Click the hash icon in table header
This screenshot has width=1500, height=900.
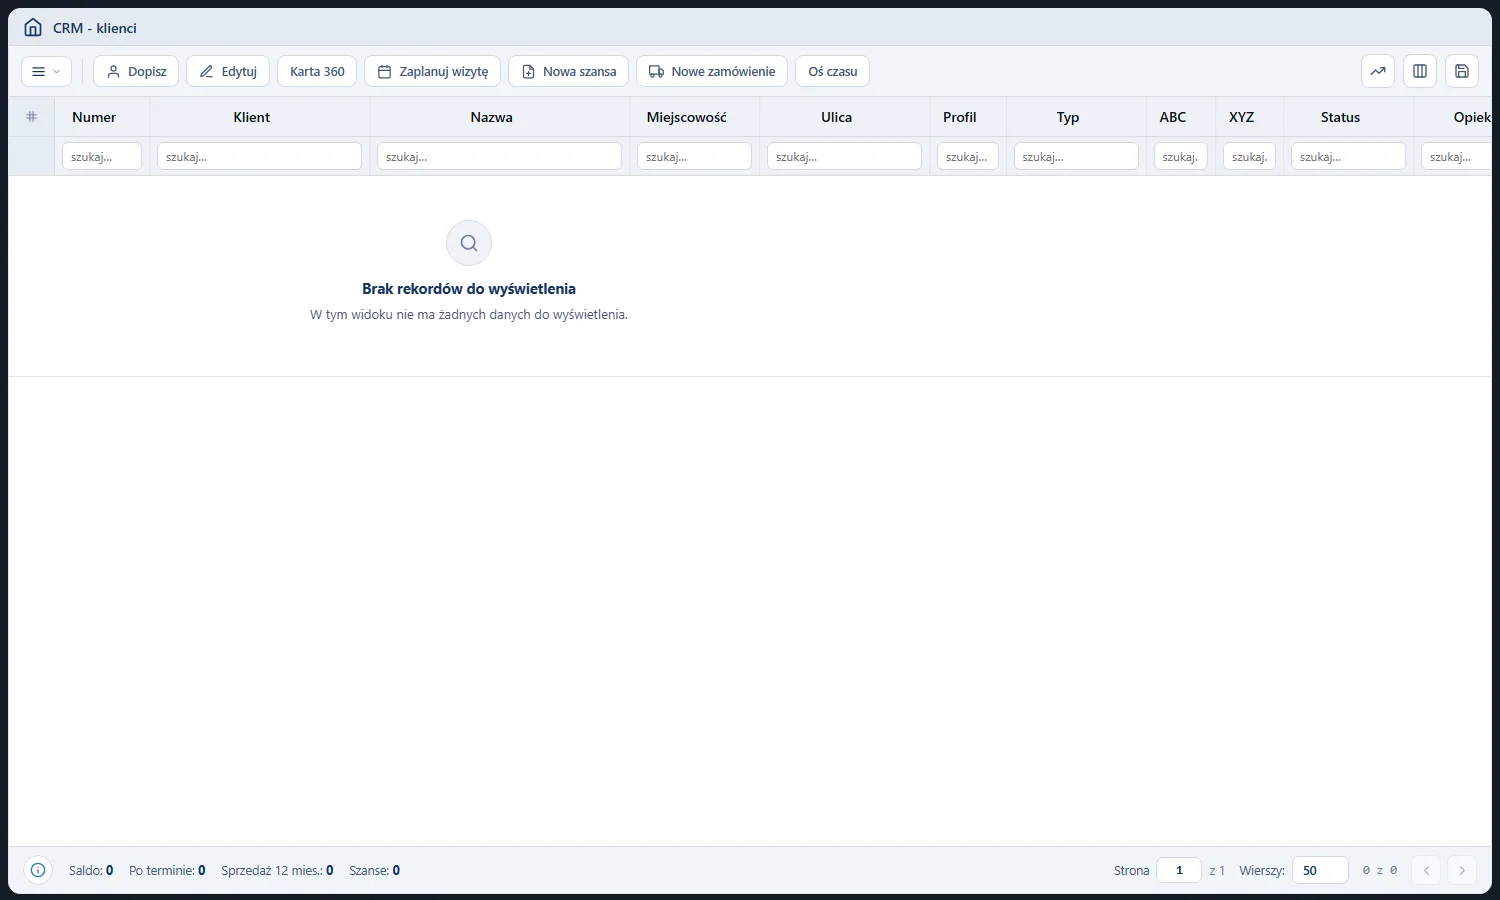[31, 117]
